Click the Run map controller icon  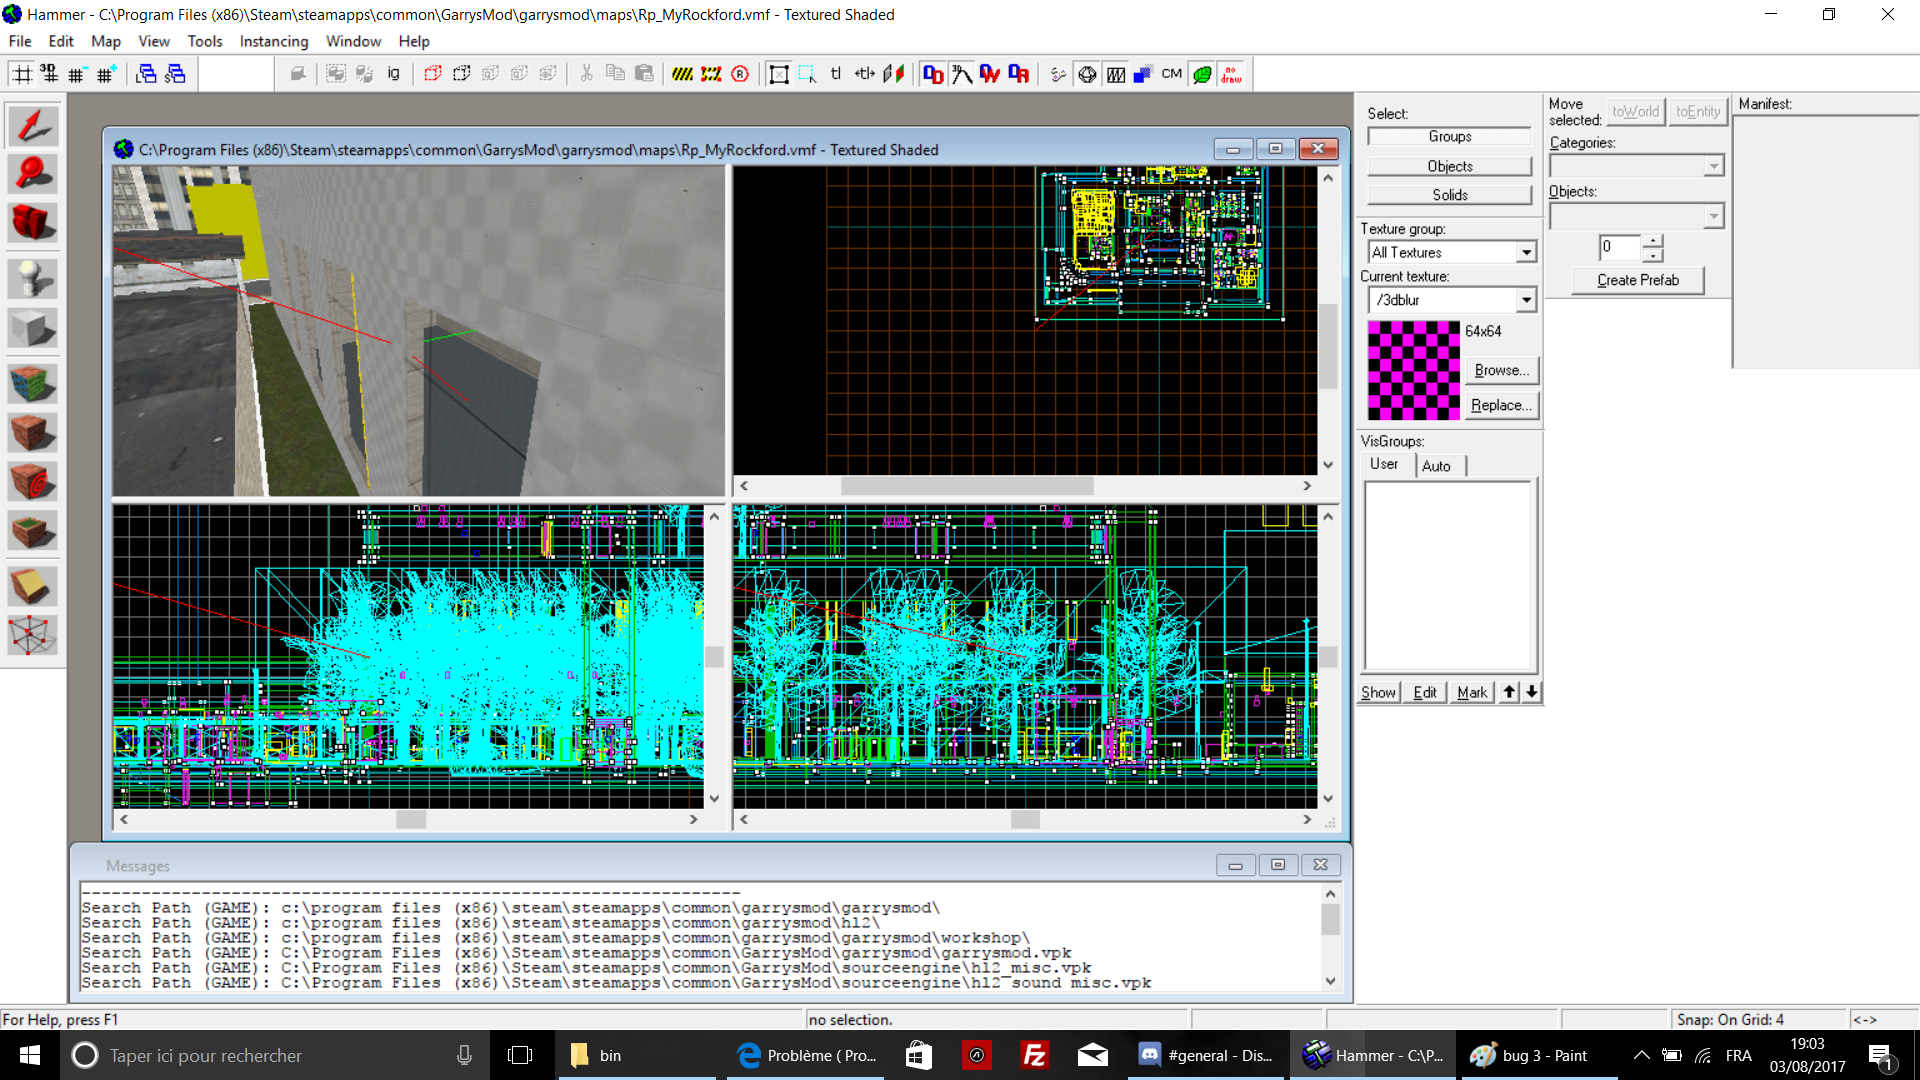tap(1058, 74)
